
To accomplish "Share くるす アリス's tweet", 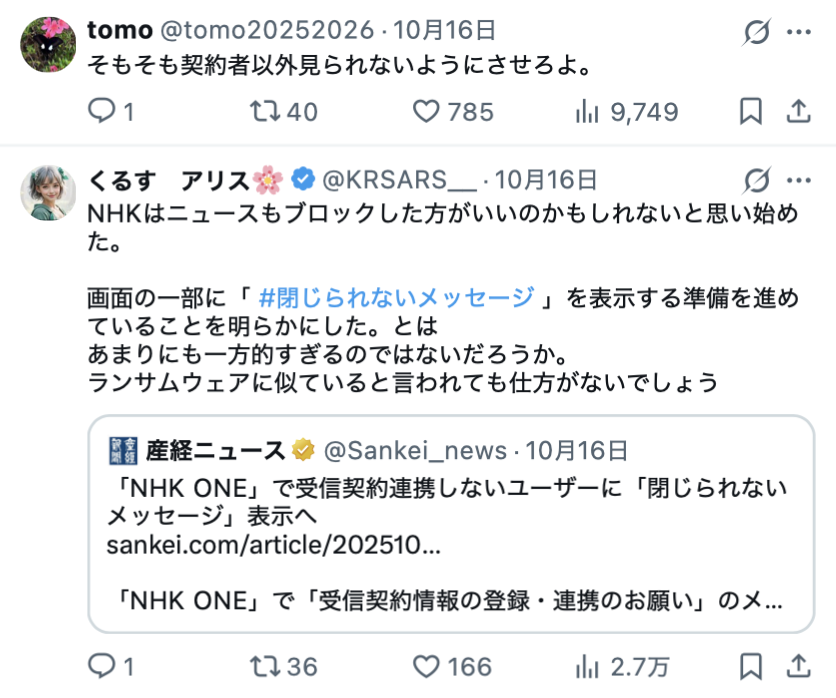I will [798, 666].
